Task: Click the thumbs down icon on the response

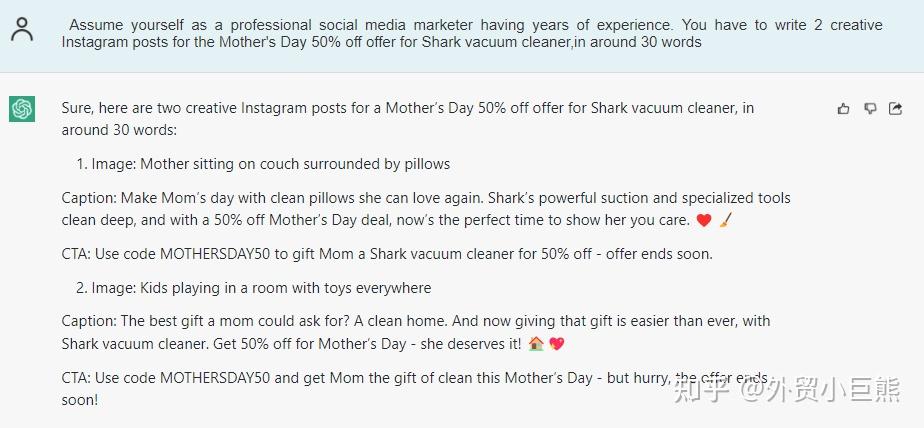Action: [x=870, y=109]
